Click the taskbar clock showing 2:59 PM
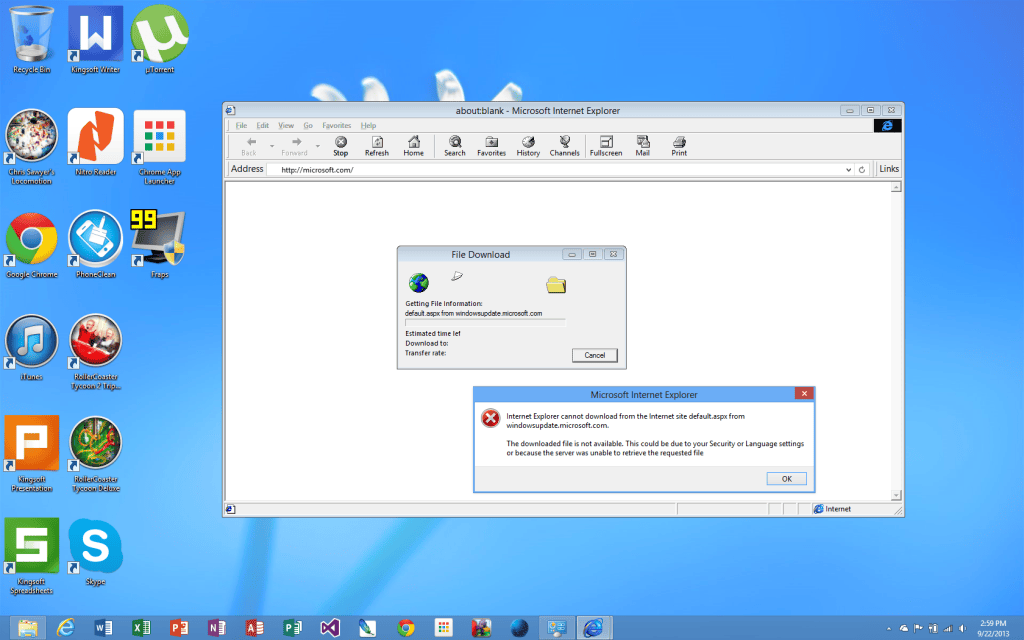Image resolution: width=1024 pixels, height=640 pixels. [x=993, y=628]
